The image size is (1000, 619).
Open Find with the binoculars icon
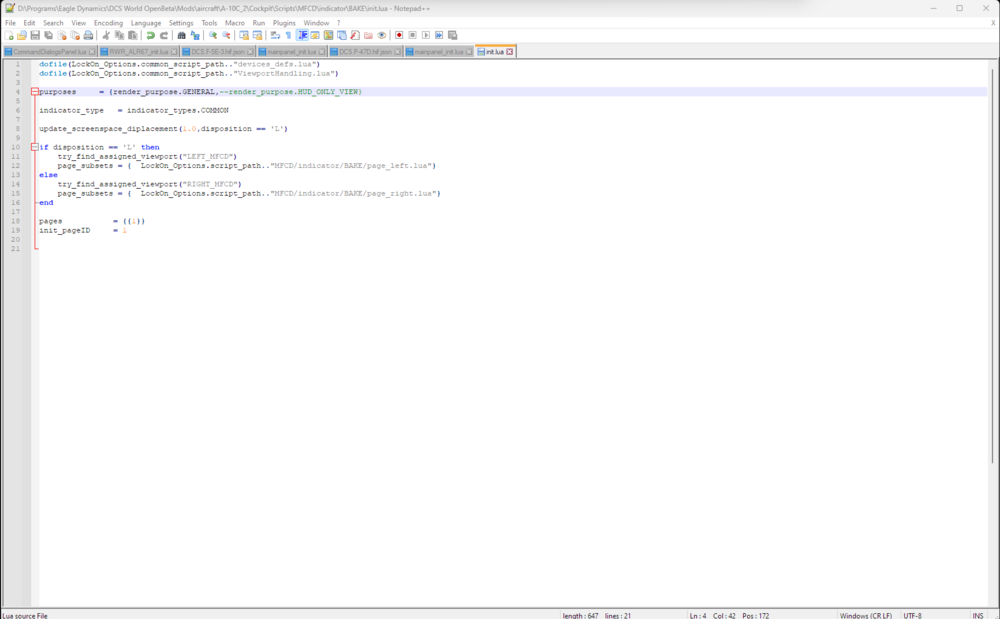(182, 35)
